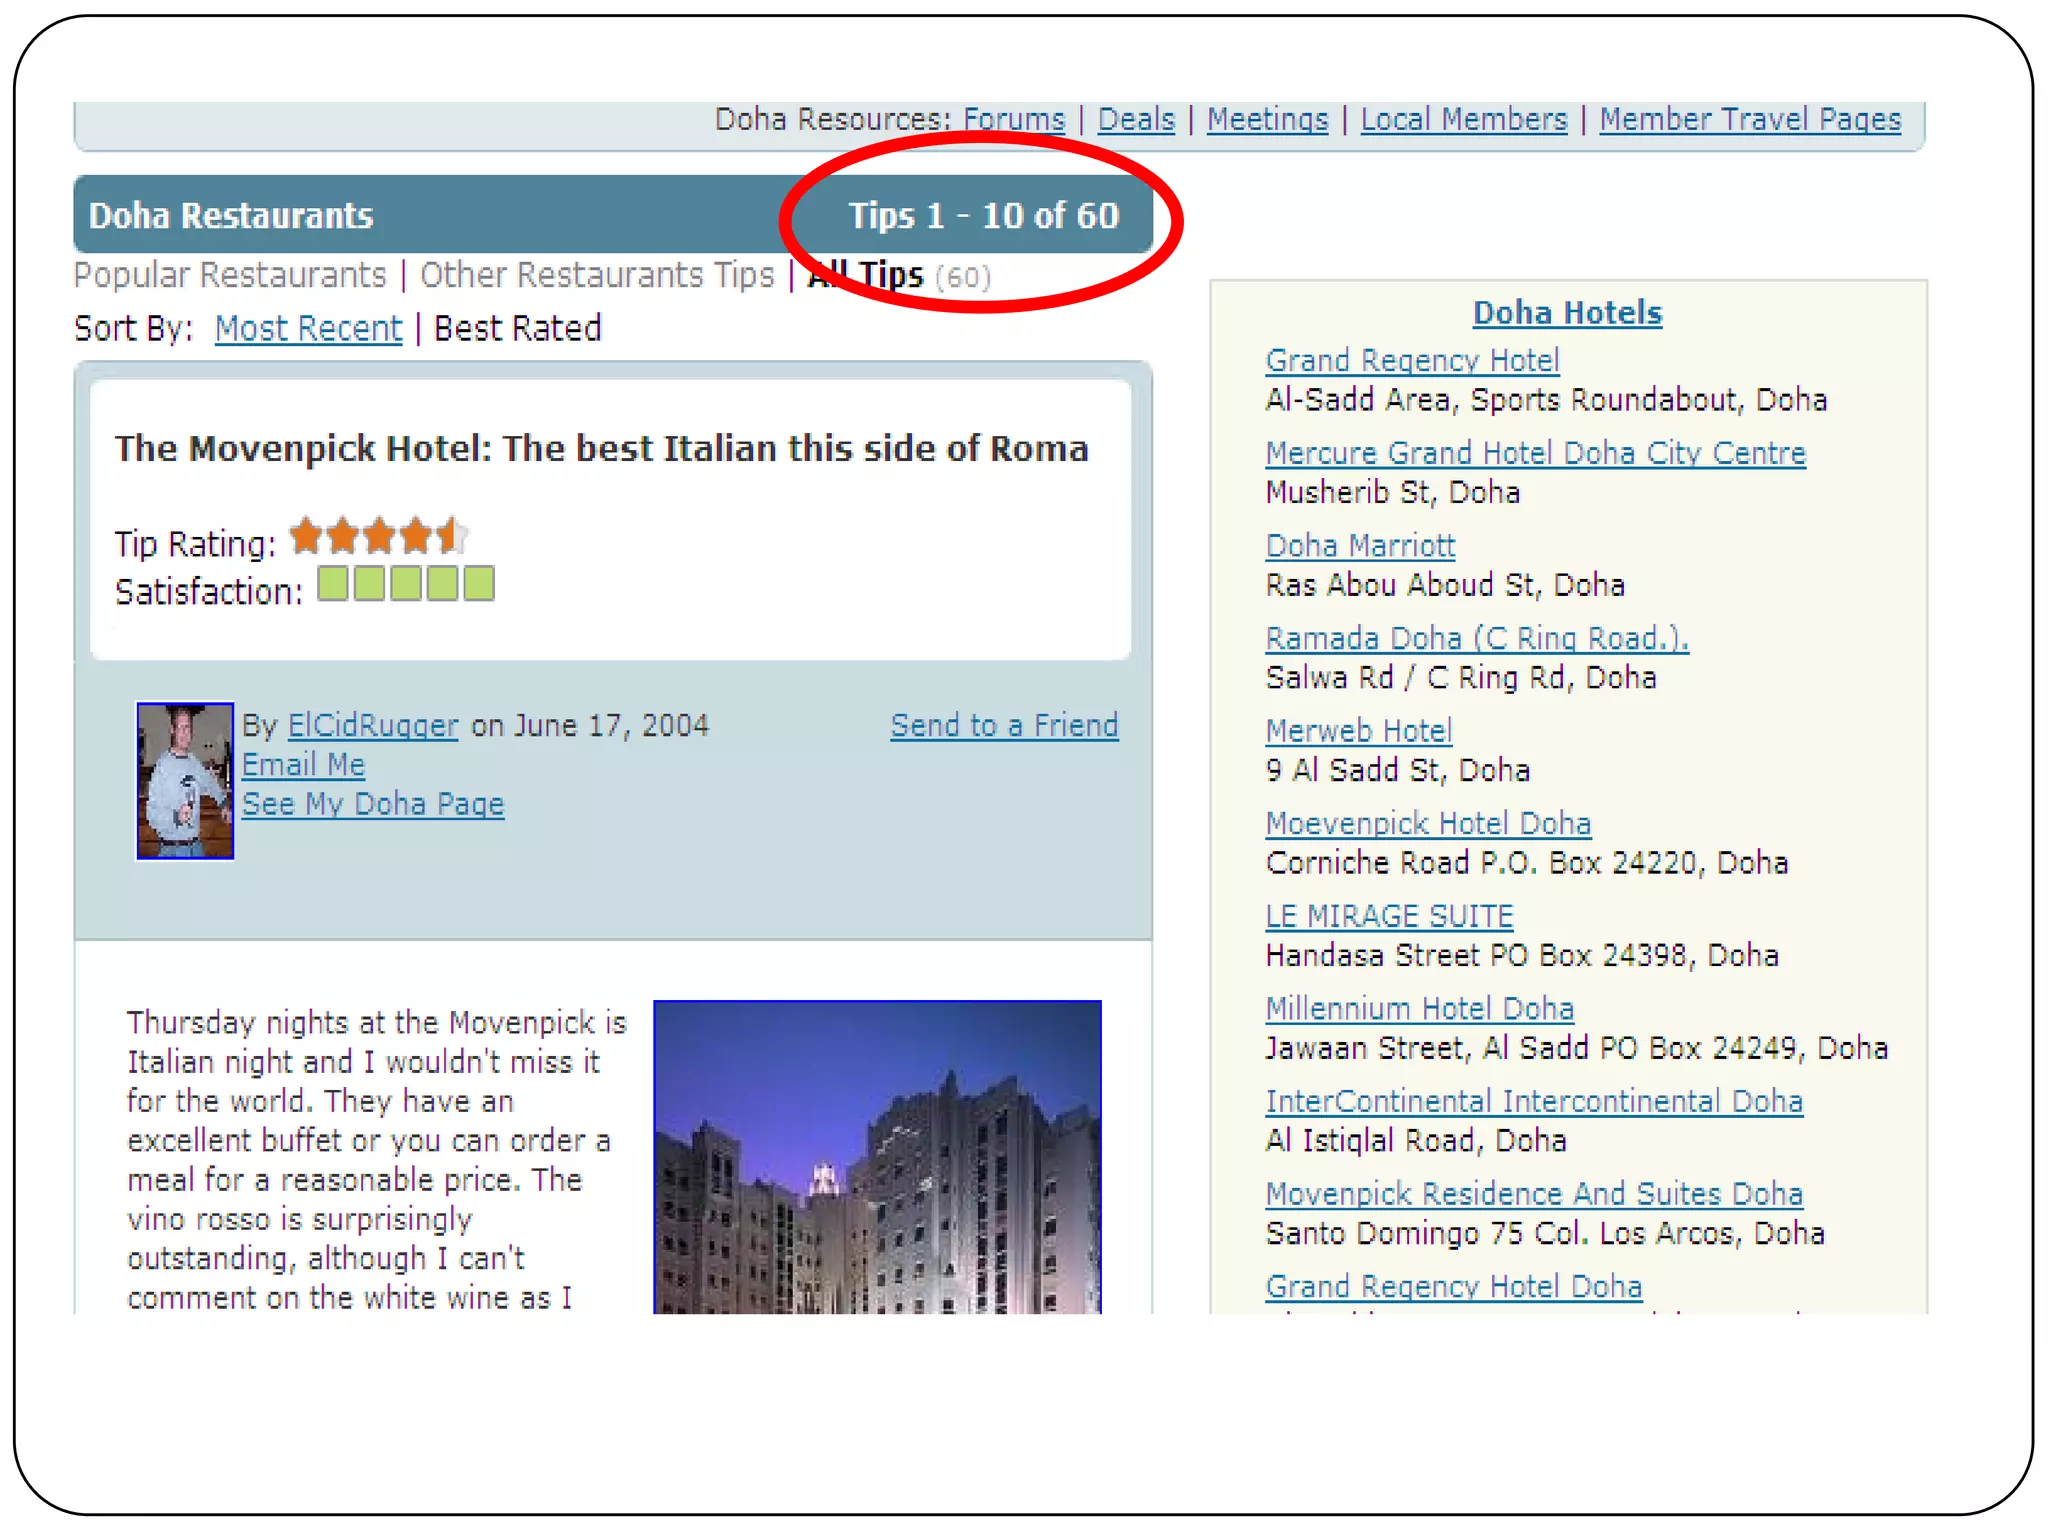Open LE MIRAGE SUITE hotel link

[x=1389, y=916]
